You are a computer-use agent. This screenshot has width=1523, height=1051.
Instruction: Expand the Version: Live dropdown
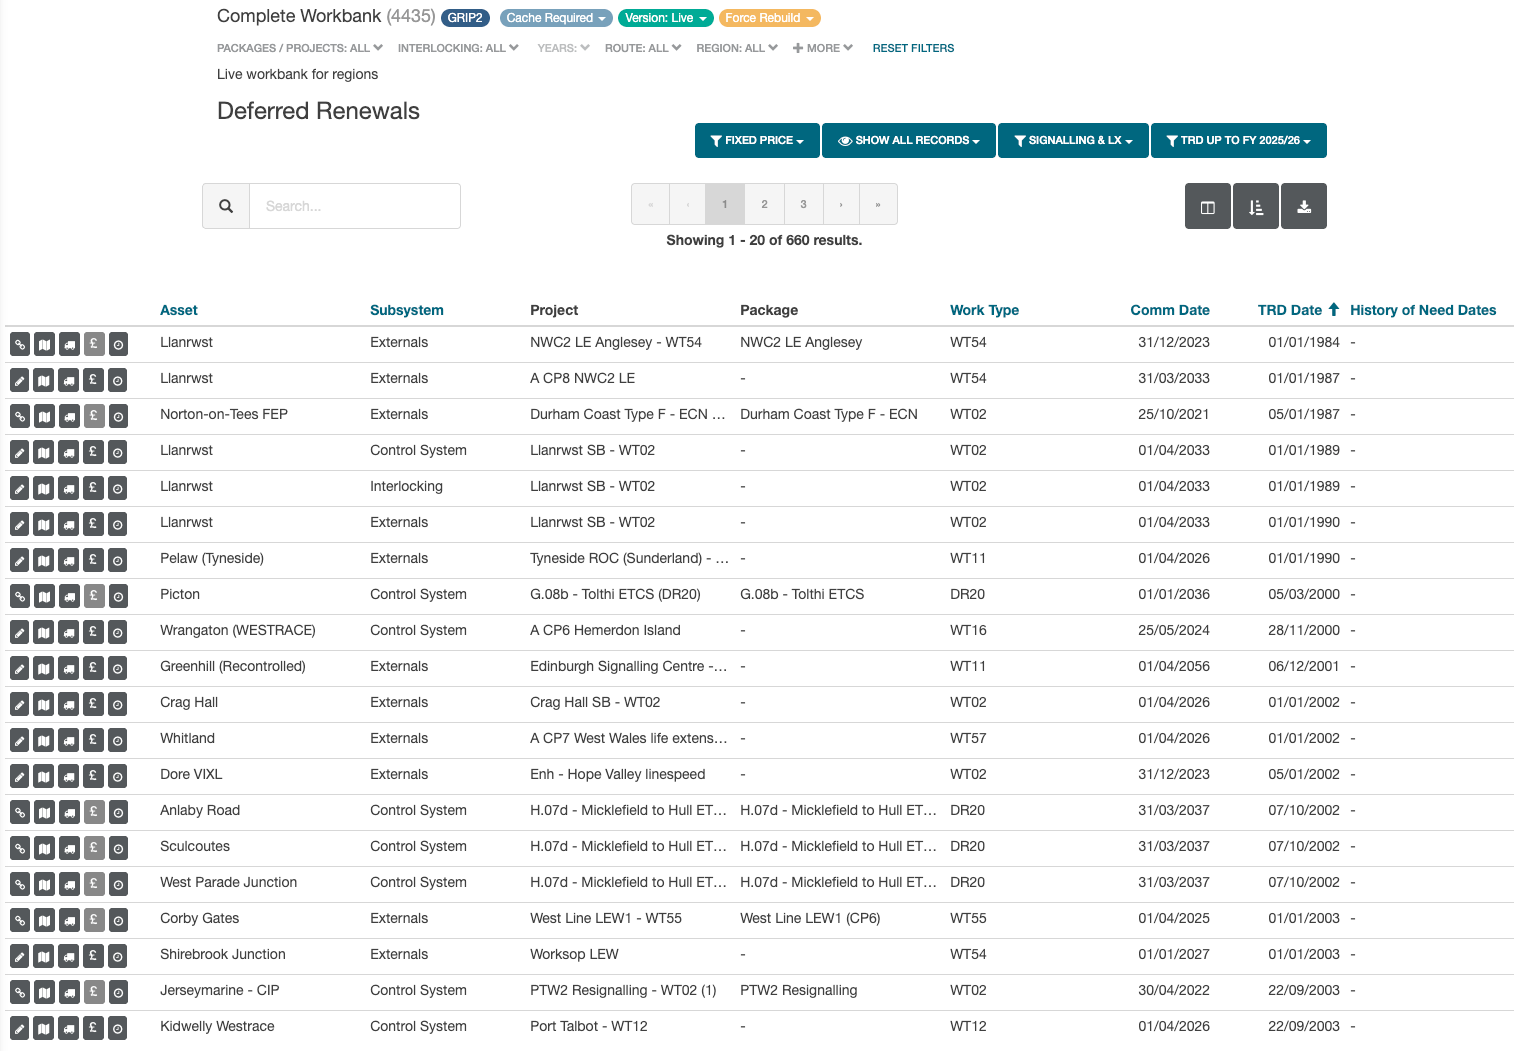665,18
